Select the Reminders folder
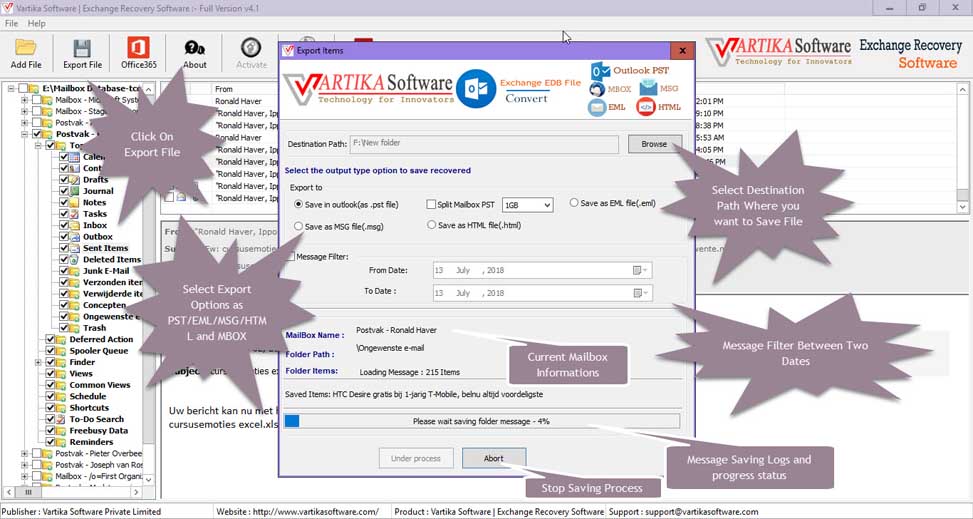The width and height of the screenshot is (973, 519). click(91, 442)
